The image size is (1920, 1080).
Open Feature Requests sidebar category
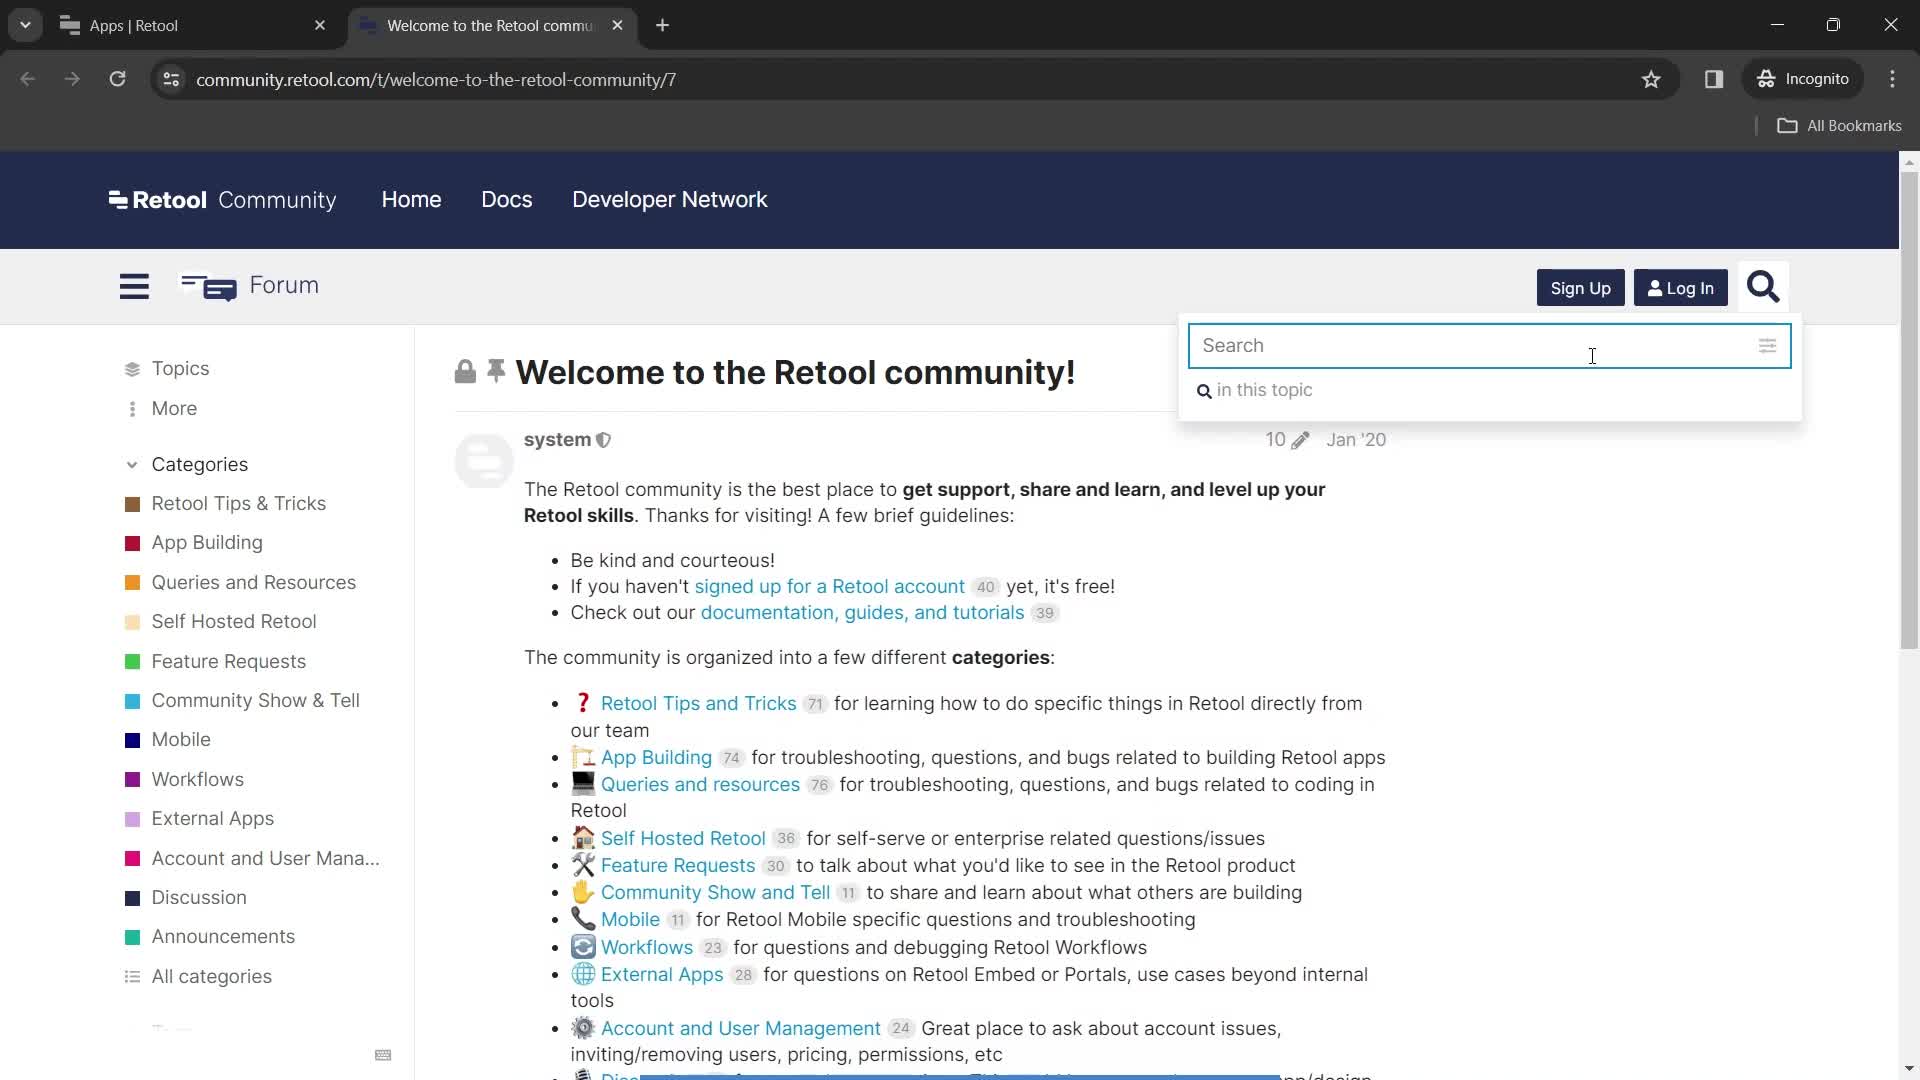click(x=228, y=662)
